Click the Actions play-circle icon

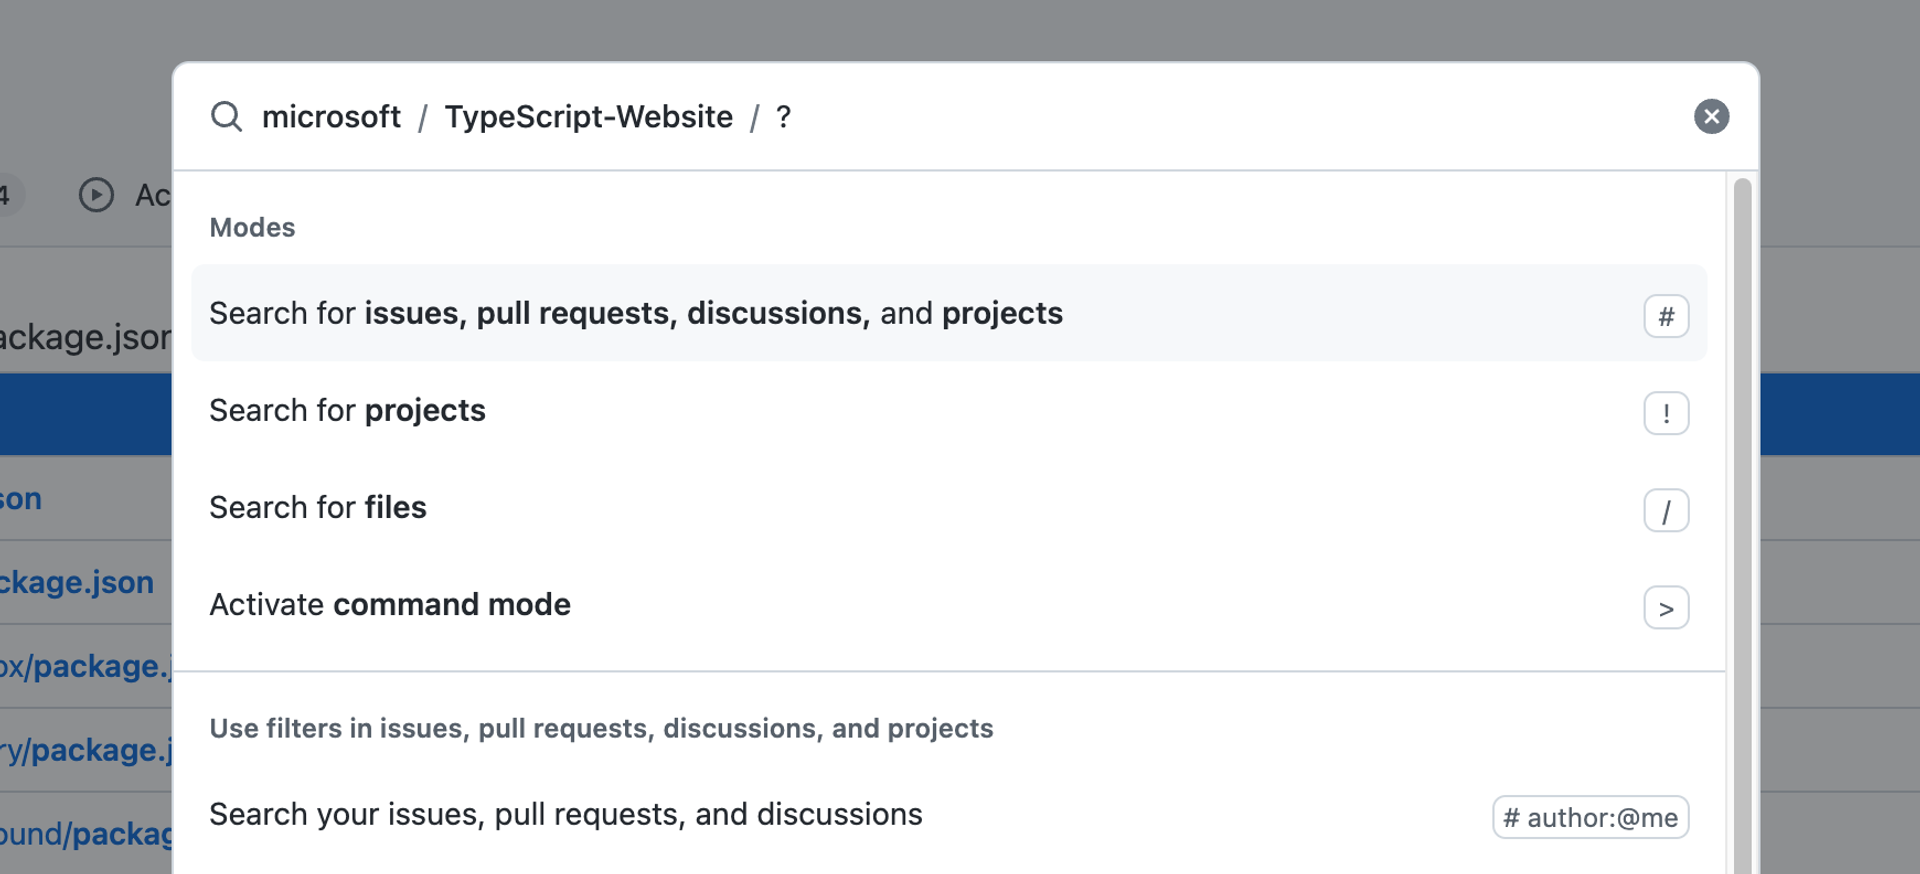(96, 195)
